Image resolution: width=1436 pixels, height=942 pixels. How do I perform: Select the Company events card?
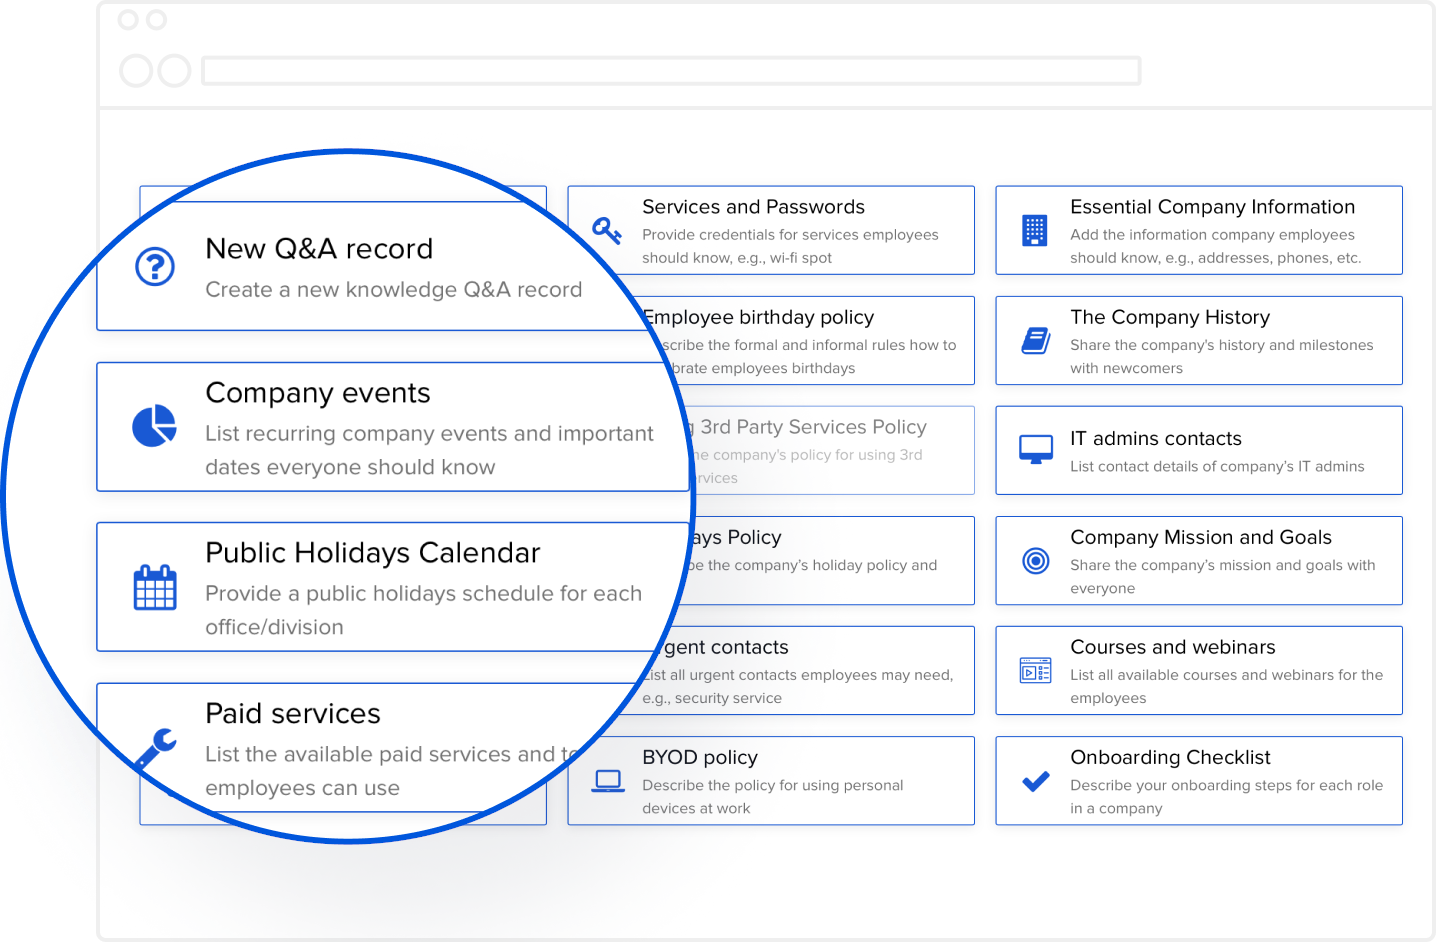tap(390, 428)
